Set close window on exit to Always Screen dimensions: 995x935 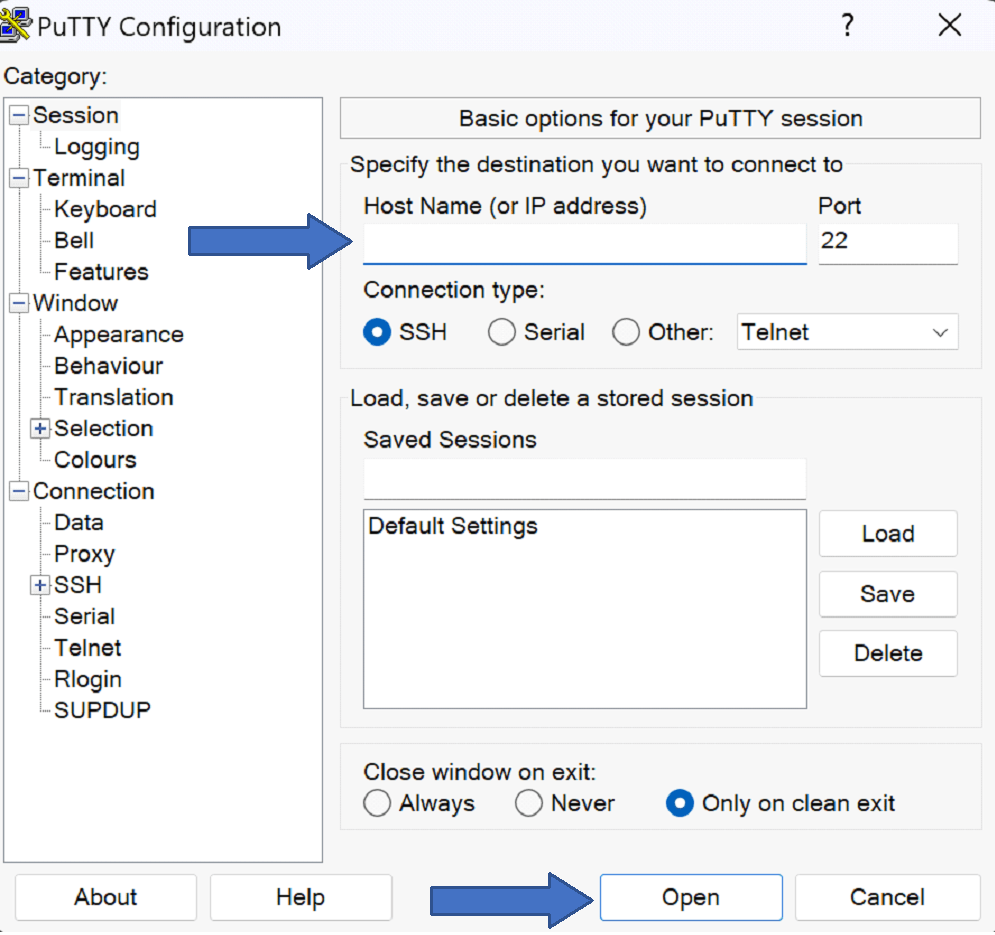(x=377, y=803)
